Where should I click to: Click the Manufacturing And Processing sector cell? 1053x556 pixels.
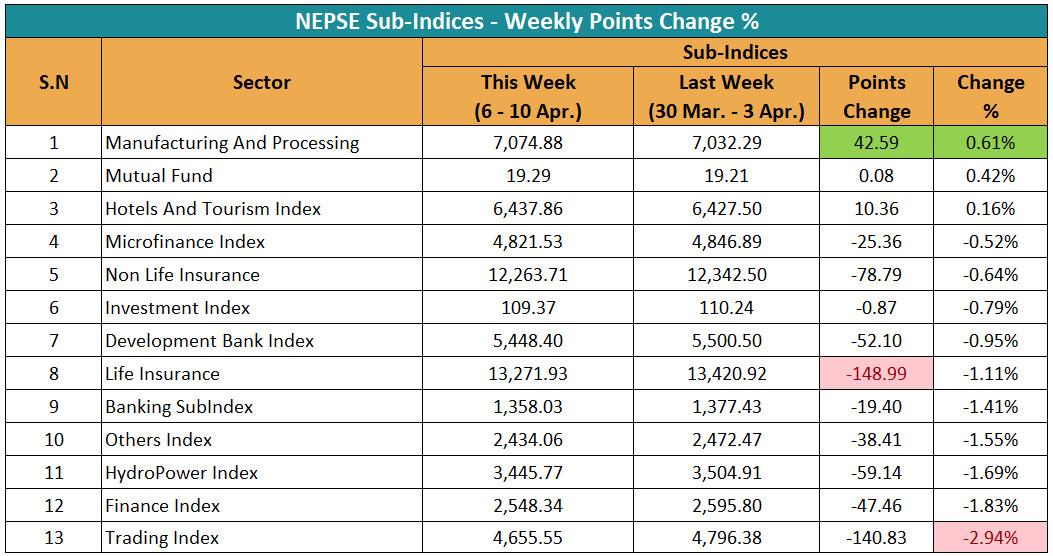point(232,143)
